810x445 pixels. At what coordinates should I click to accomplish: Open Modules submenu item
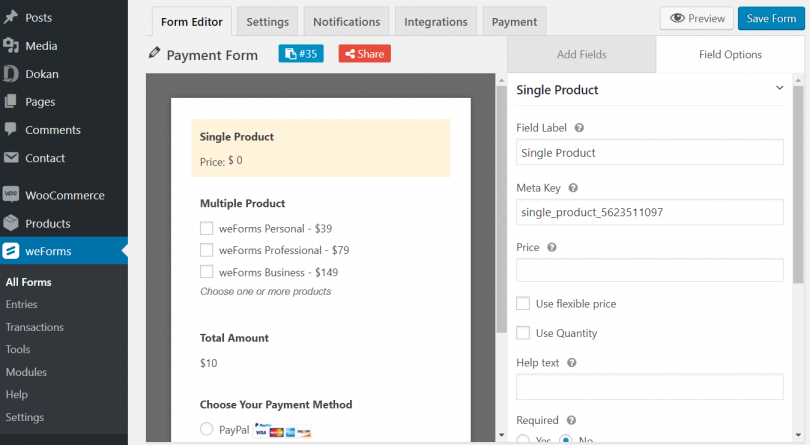click(x=26, y=372)
